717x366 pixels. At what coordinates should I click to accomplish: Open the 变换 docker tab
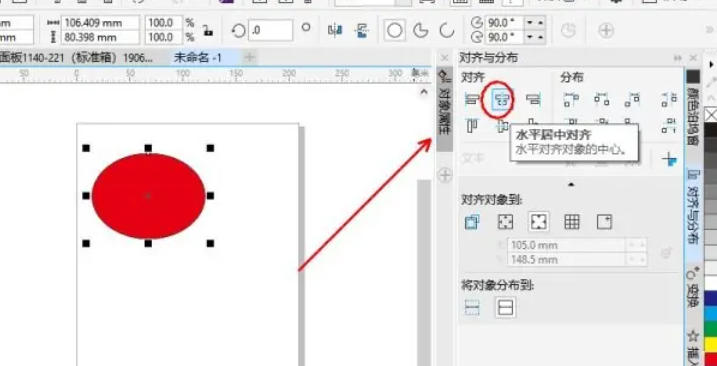pos(692,287)
